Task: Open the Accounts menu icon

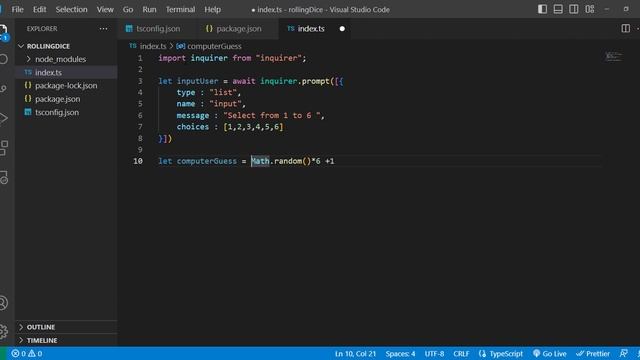Action: pyautogui.click(x=3, y=303)
